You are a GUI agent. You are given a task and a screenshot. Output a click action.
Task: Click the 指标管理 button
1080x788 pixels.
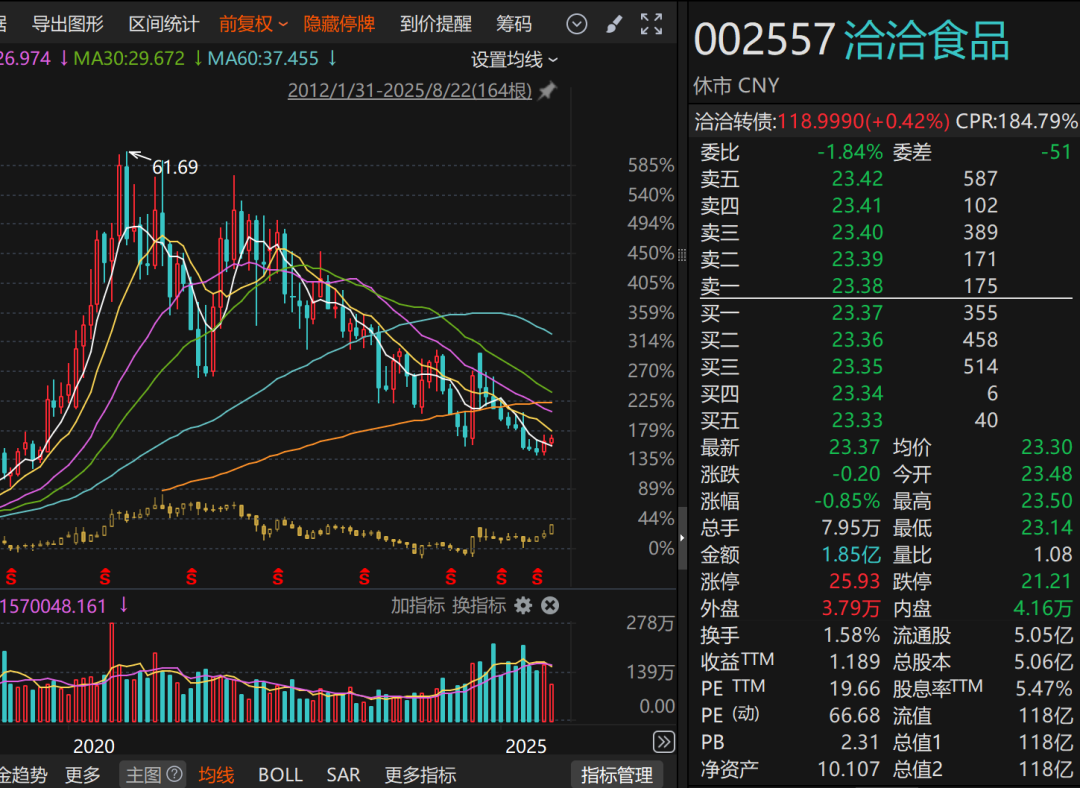(616, 775)
